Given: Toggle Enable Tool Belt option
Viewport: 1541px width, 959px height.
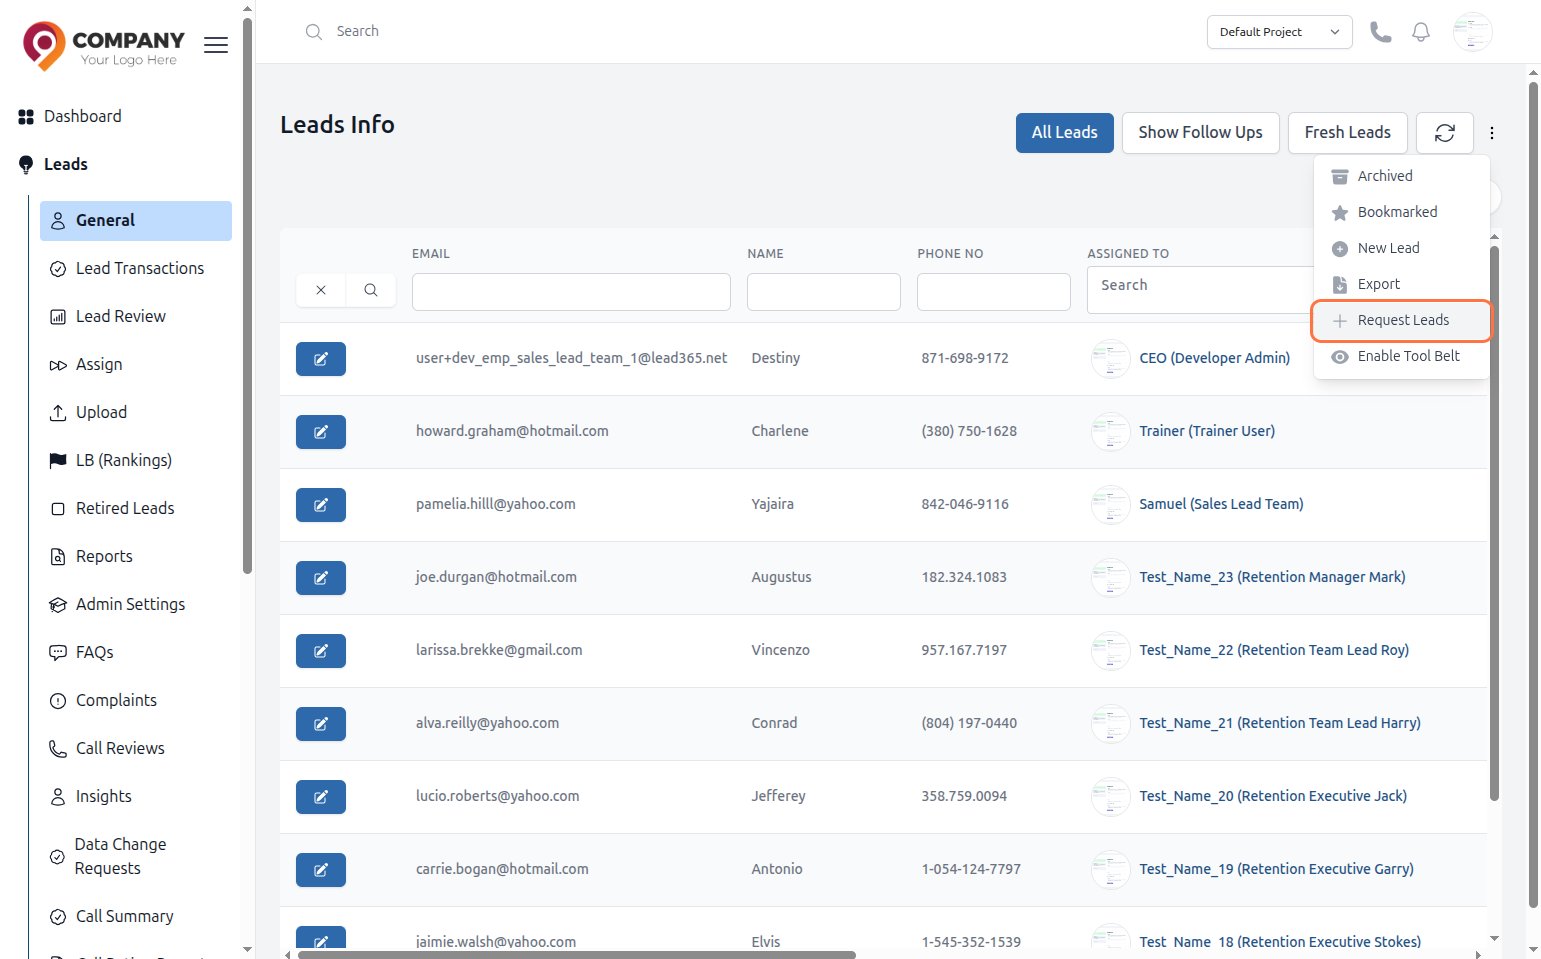Looking at the screenshot, I should [x=1401, y=356].
